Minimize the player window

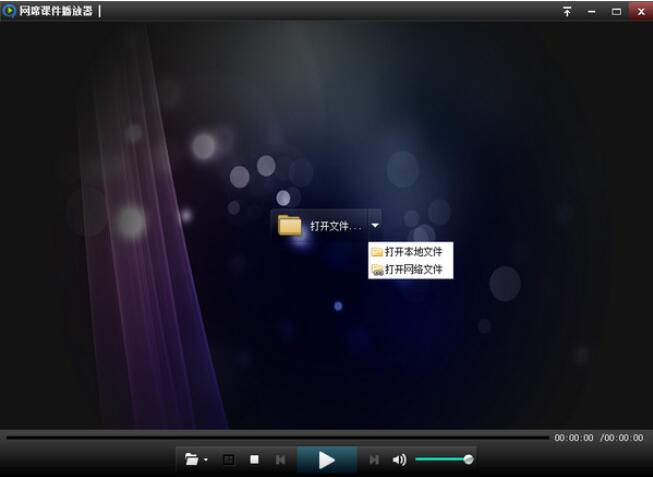coord(591,11)
